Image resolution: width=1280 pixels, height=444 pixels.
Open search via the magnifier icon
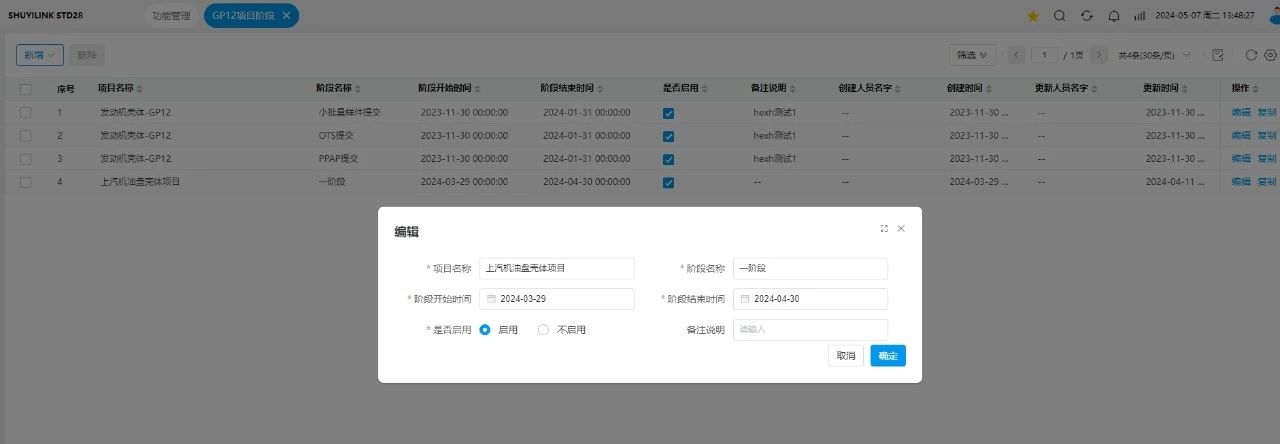(1060, 16)
